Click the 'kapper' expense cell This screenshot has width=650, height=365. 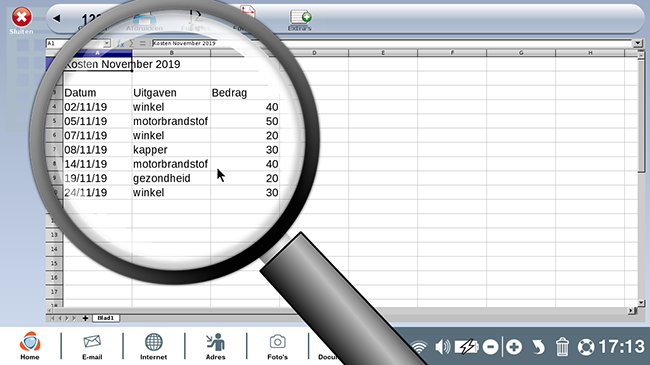point(171,150)
